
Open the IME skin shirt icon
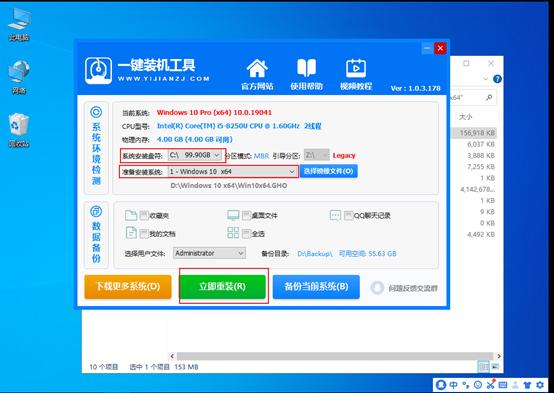click(x=527, y=385)
